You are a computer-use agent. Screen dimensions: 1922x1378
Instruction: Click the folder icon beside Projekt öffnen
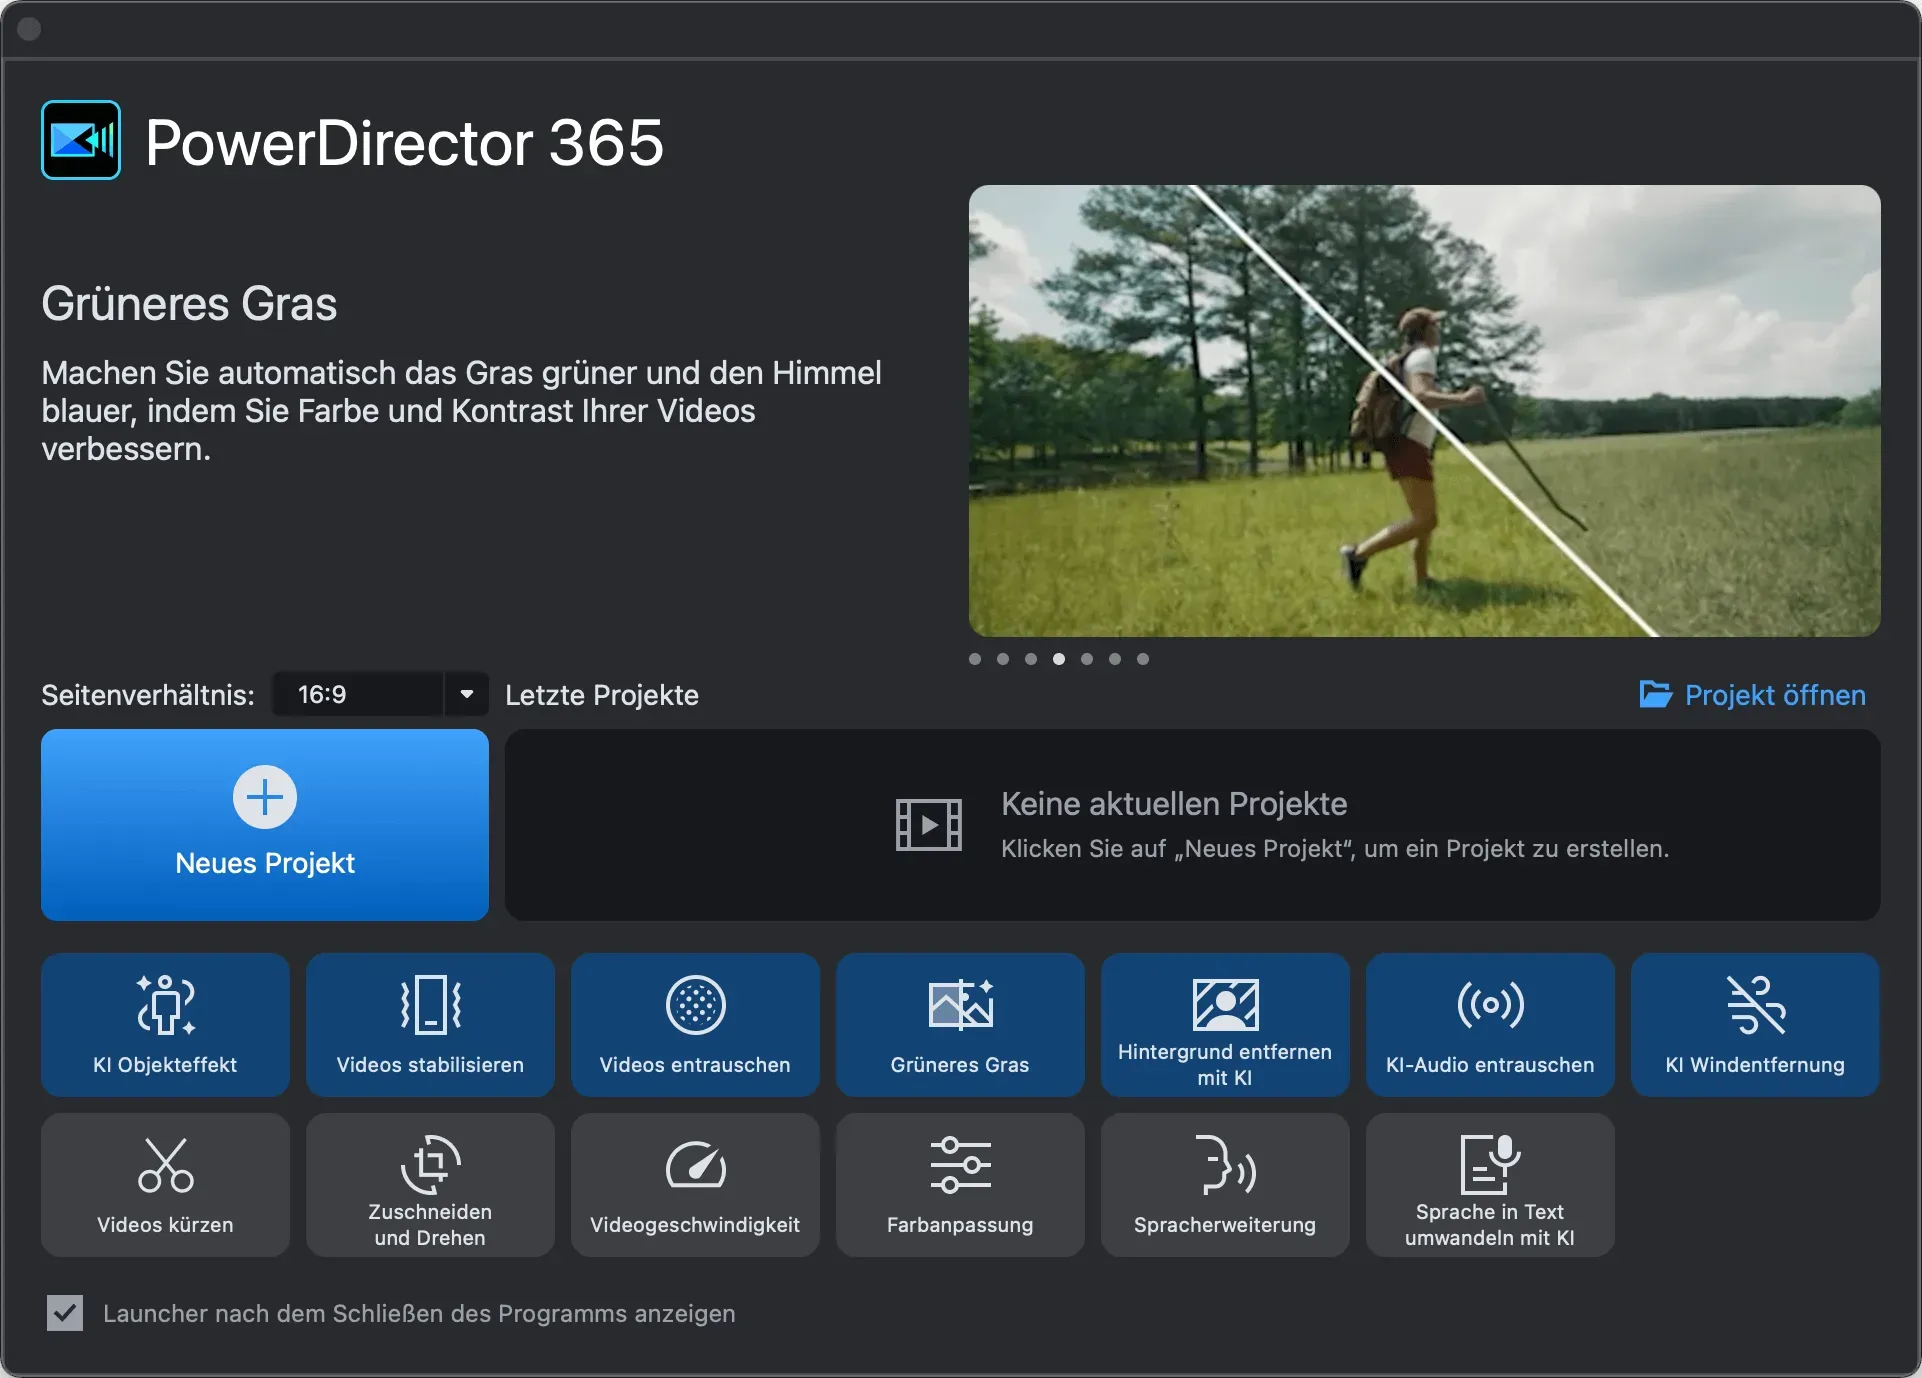(1656, 694)
